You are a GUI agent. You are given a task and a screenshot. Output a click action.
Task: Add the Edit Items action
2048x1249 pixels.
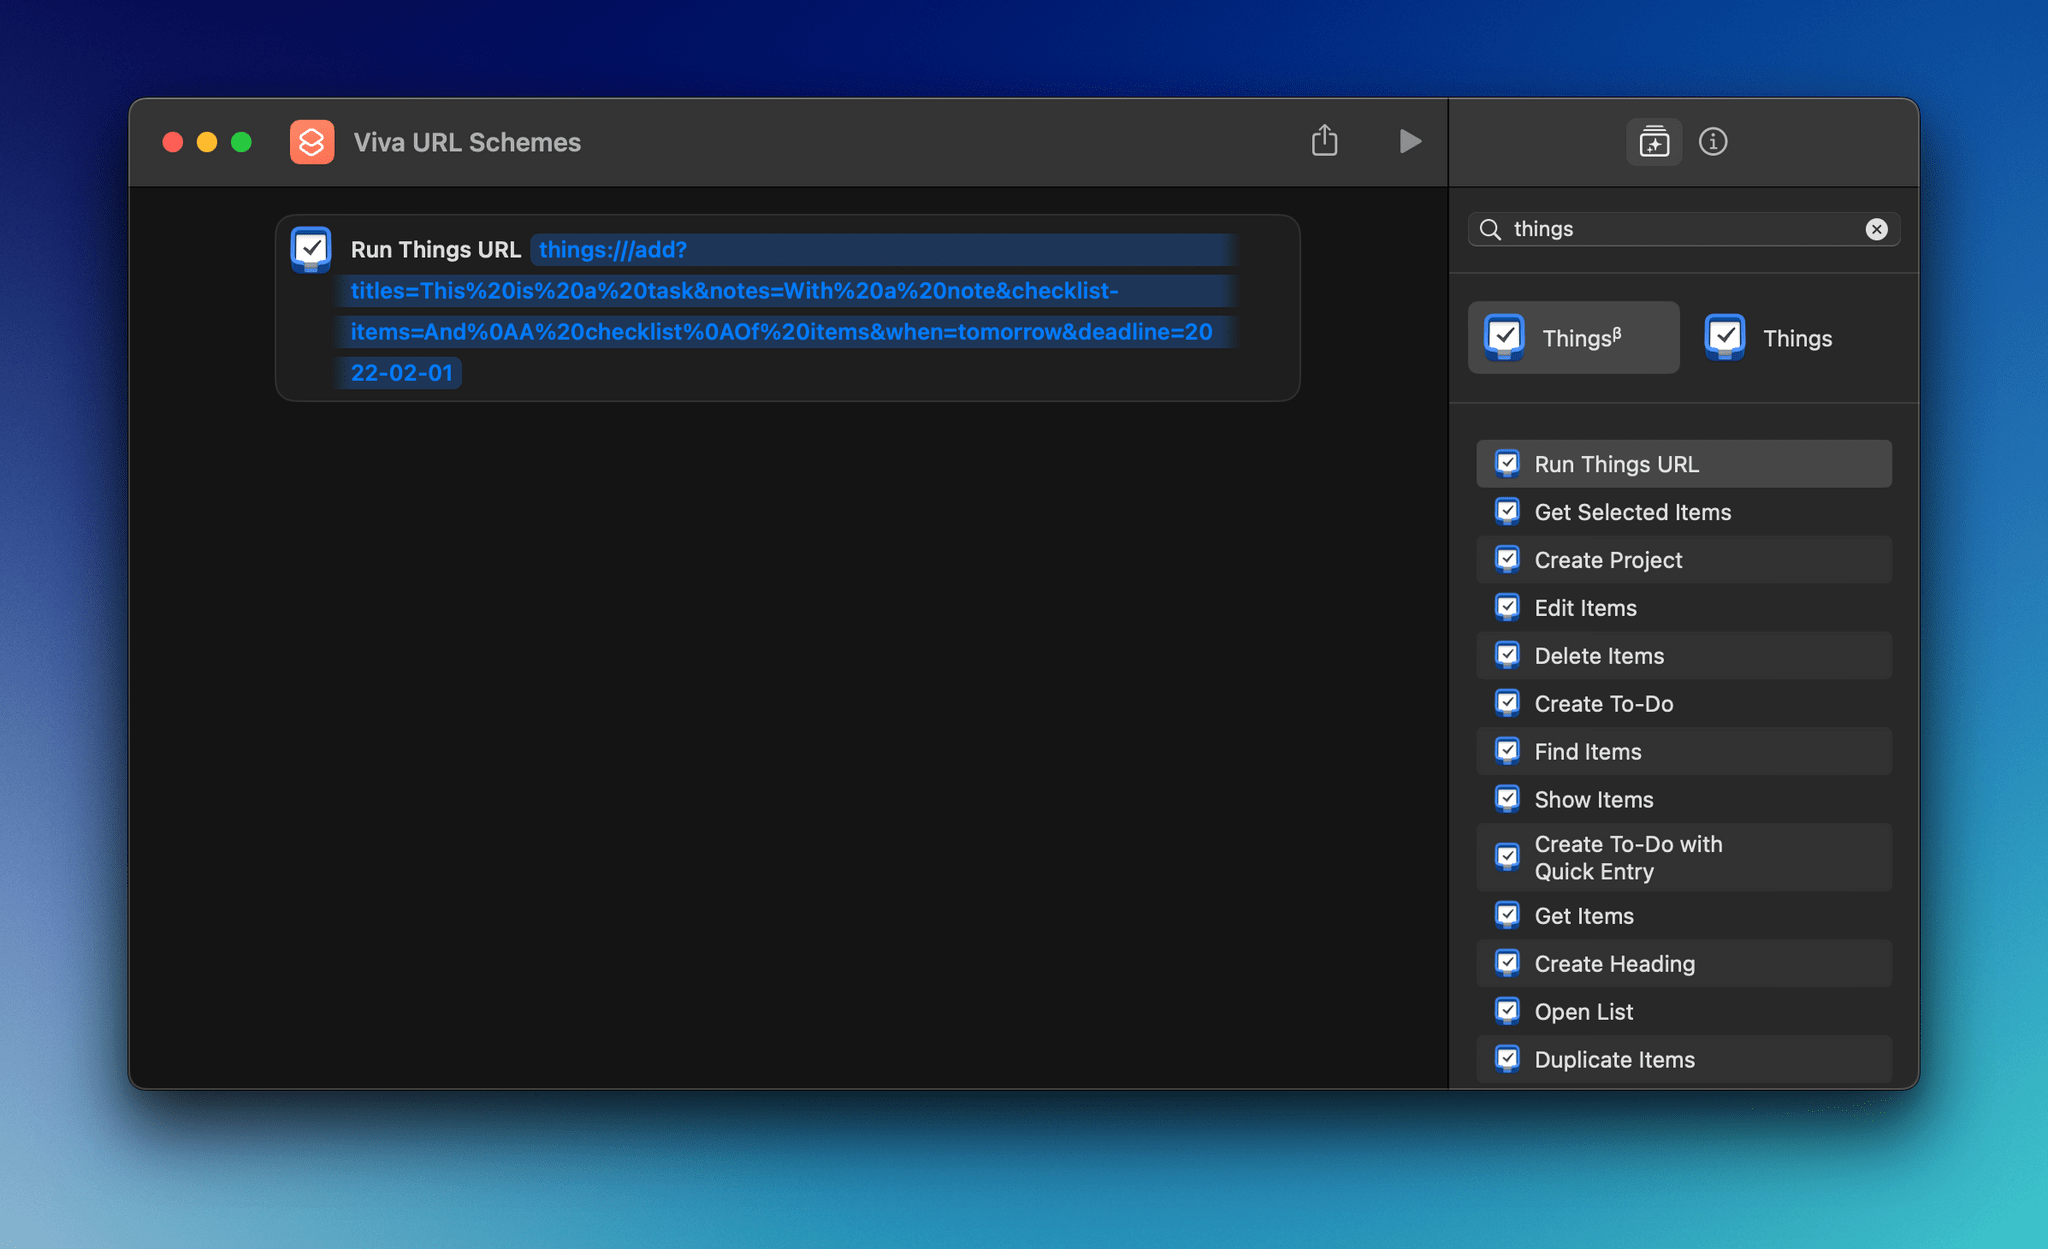point(1684,608)
